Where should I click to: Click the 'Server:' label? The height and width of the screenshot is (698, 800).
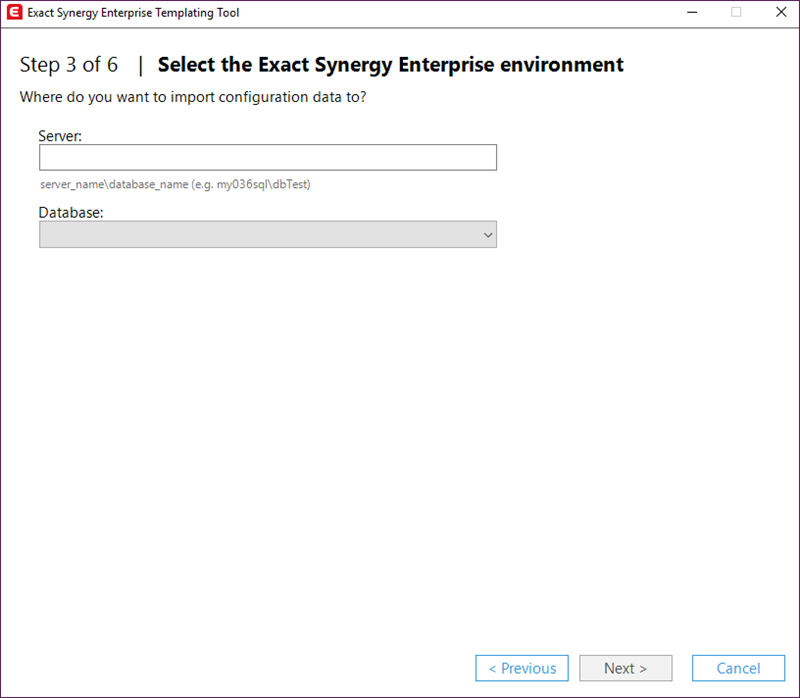(60, 136)
